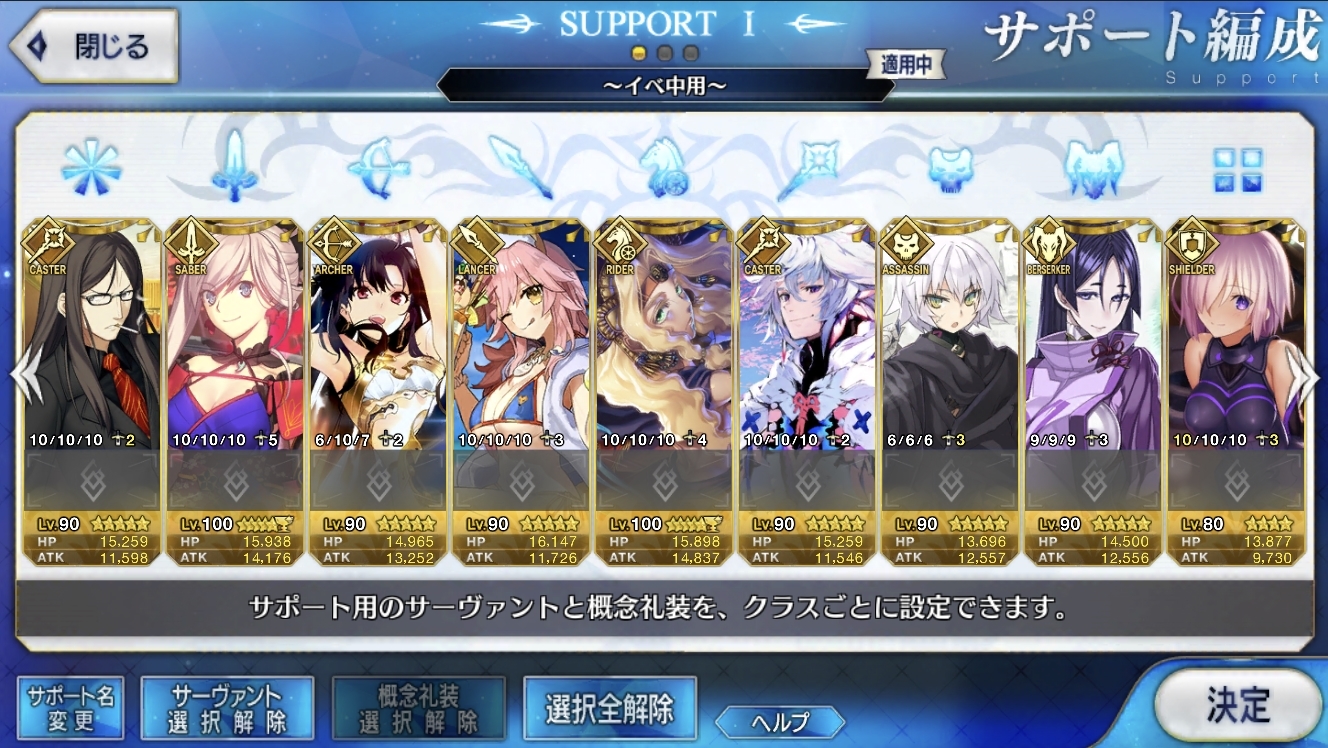
Task: Open the ヘルプ help button
Action: [x=780, y=721]
